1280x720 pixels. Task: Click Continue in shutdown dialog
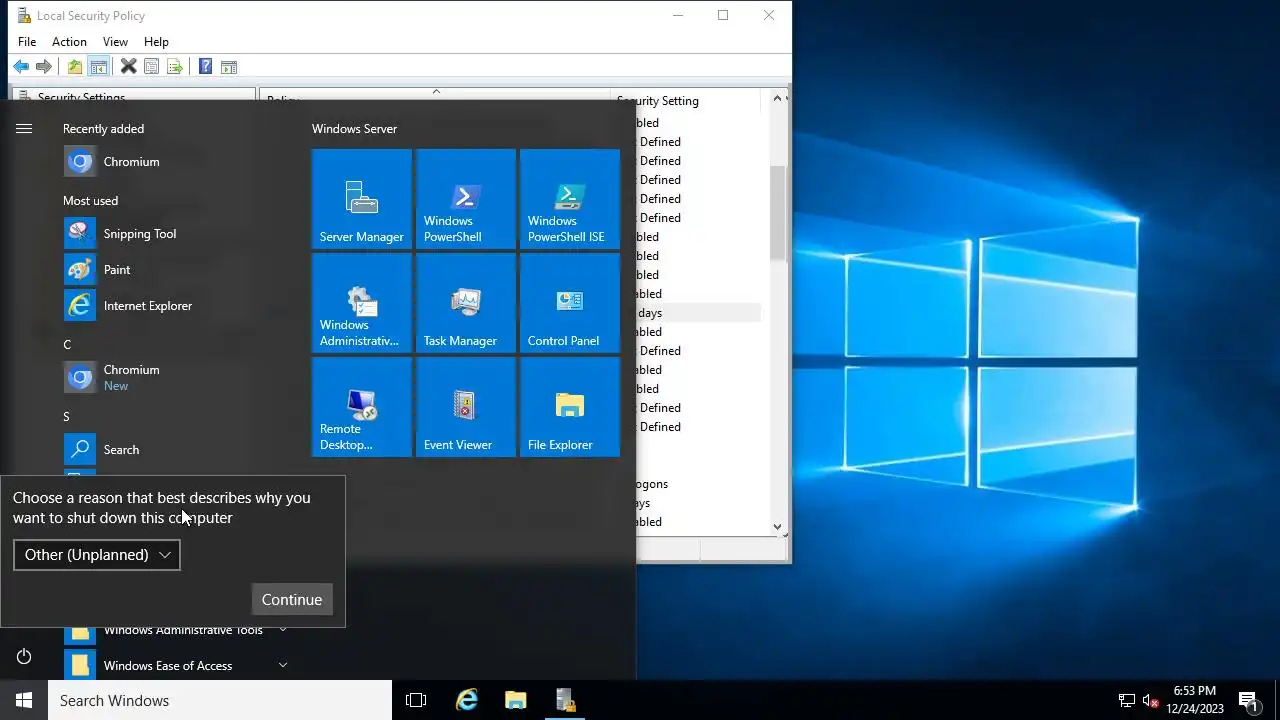click(292, 600)
